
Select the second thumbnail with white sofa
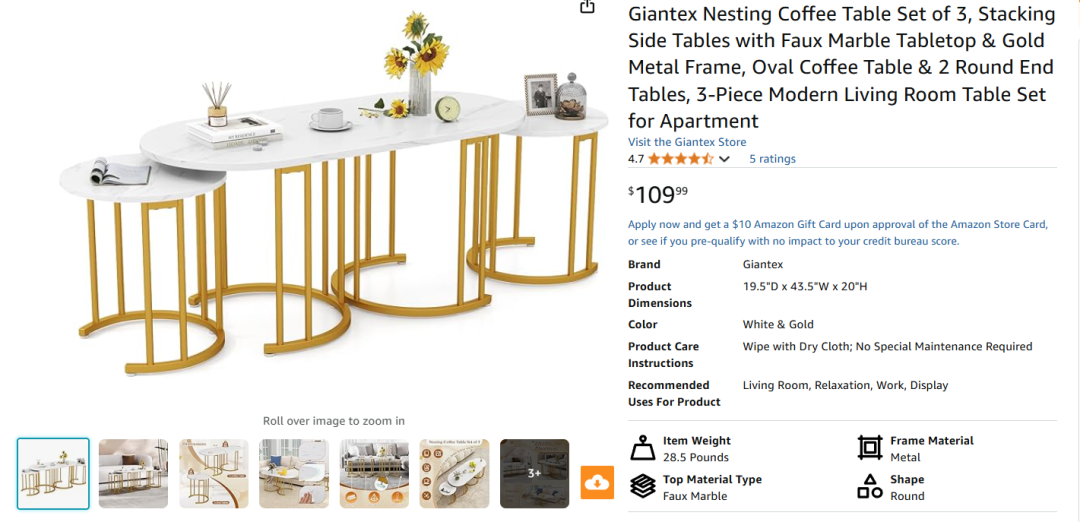pyautogui.click(x=133, y=474)
